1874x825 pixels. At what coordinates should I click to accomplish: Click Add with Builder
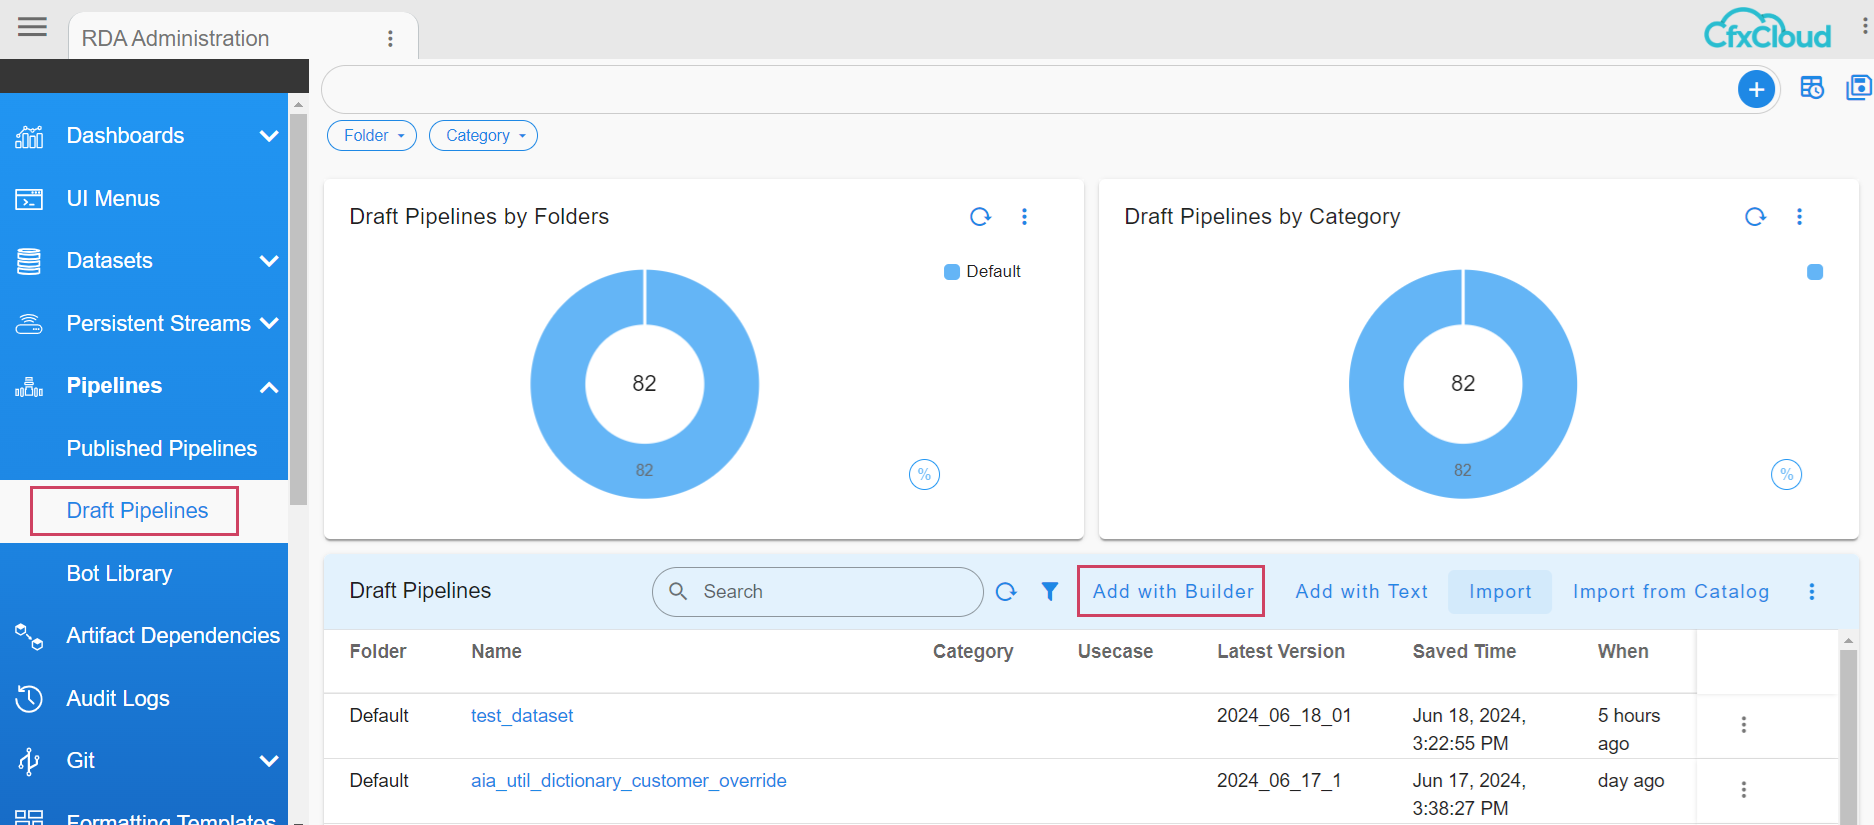pos(1172,592)
